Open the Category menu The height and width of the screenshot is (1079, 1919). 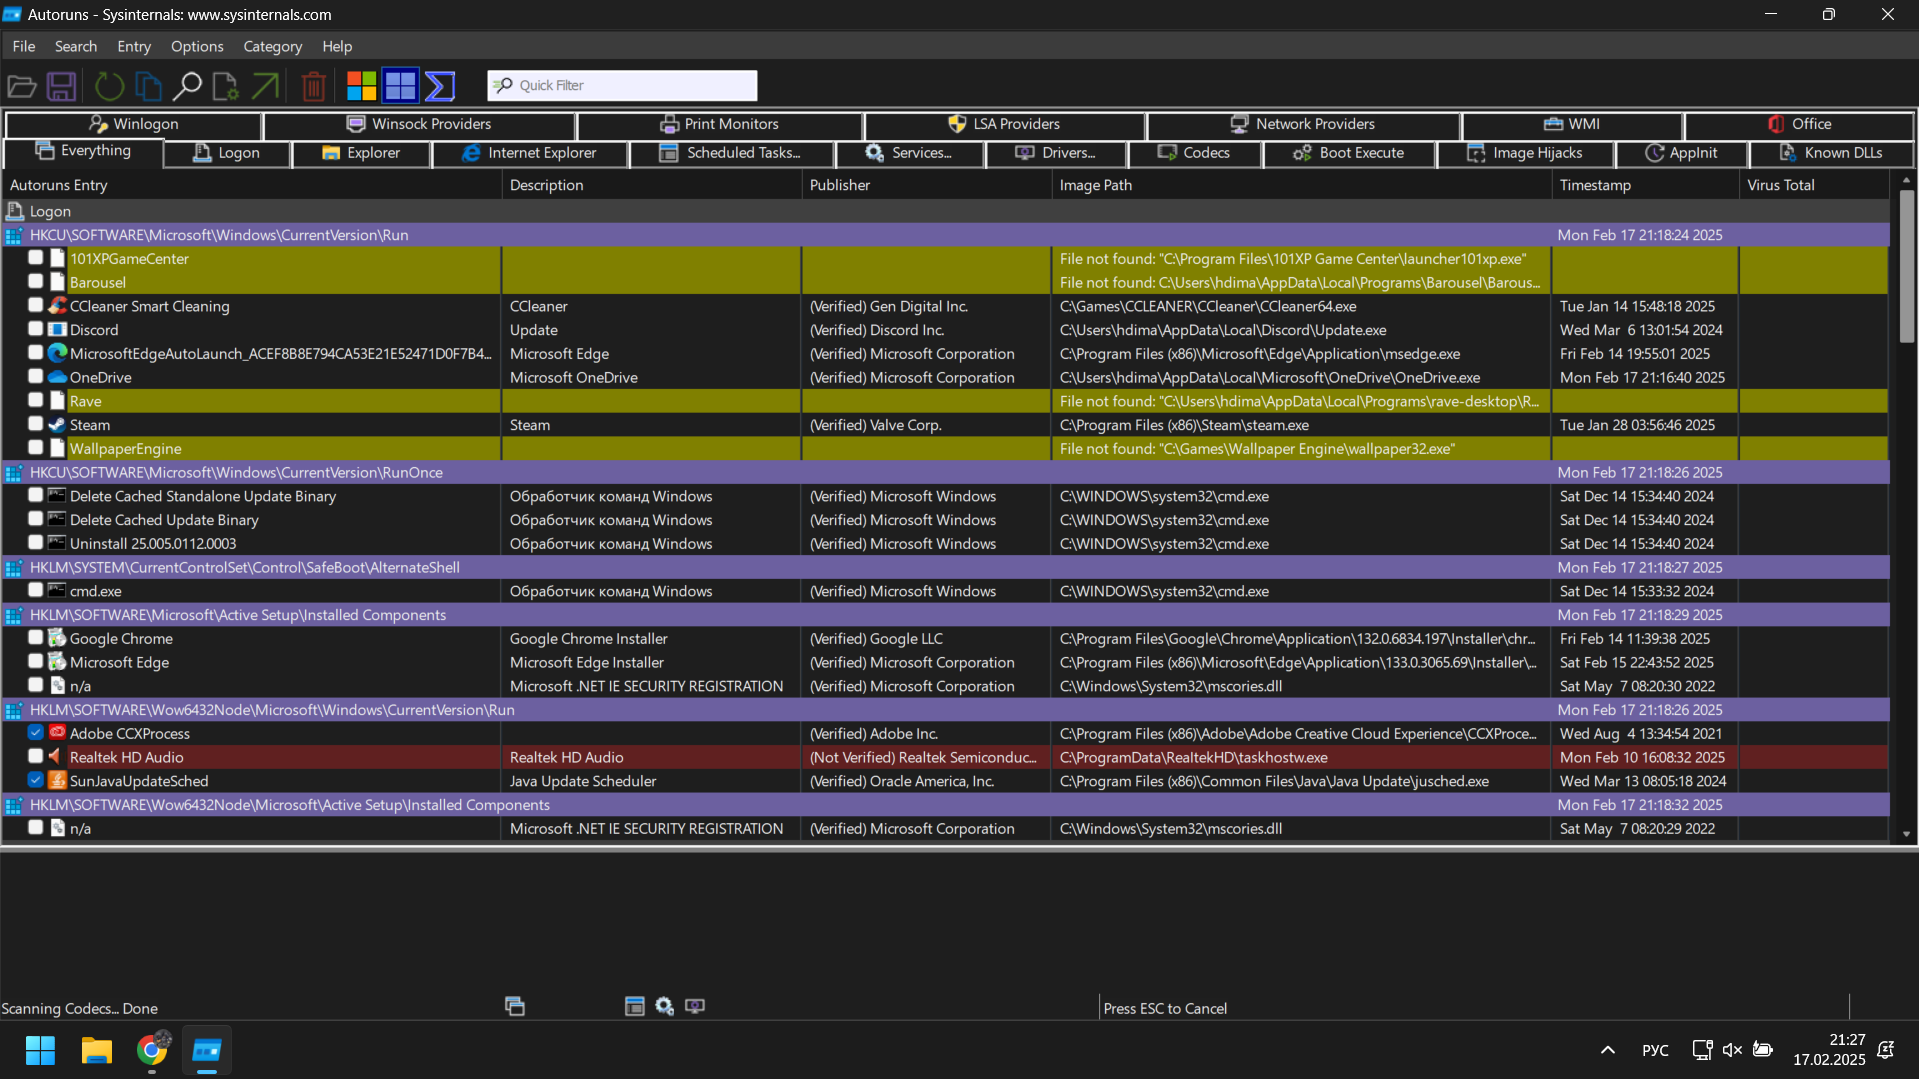[272, 46]
